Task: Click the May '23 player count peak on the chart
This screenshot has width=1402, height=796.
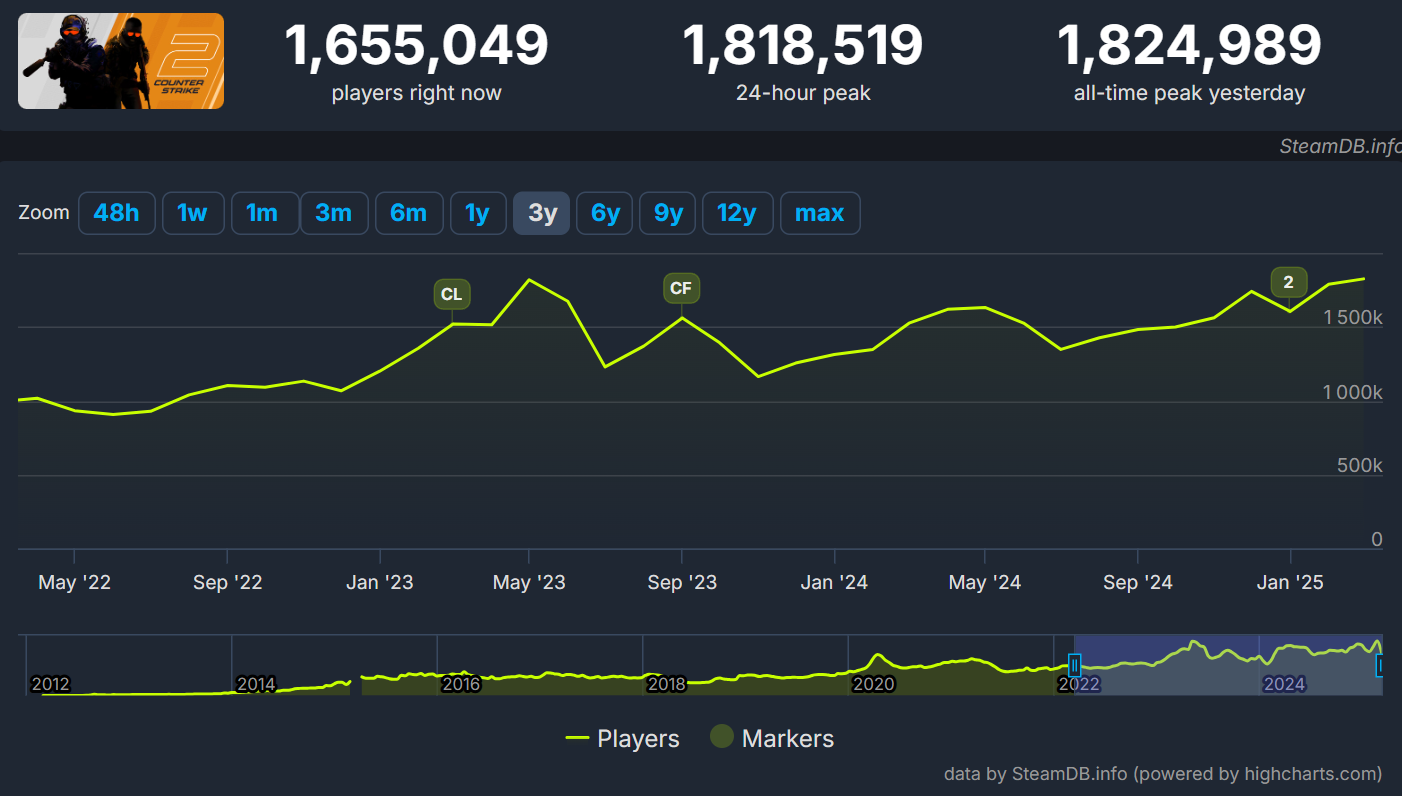Action: [x=530, y=280]
